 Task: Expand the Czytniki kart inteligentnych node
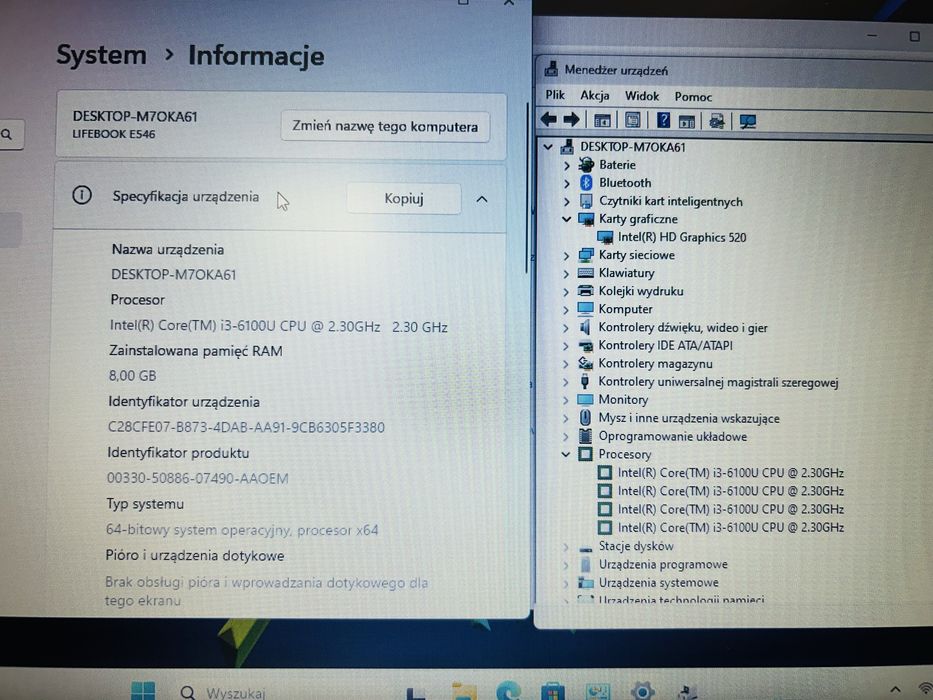tap(566, 201)
